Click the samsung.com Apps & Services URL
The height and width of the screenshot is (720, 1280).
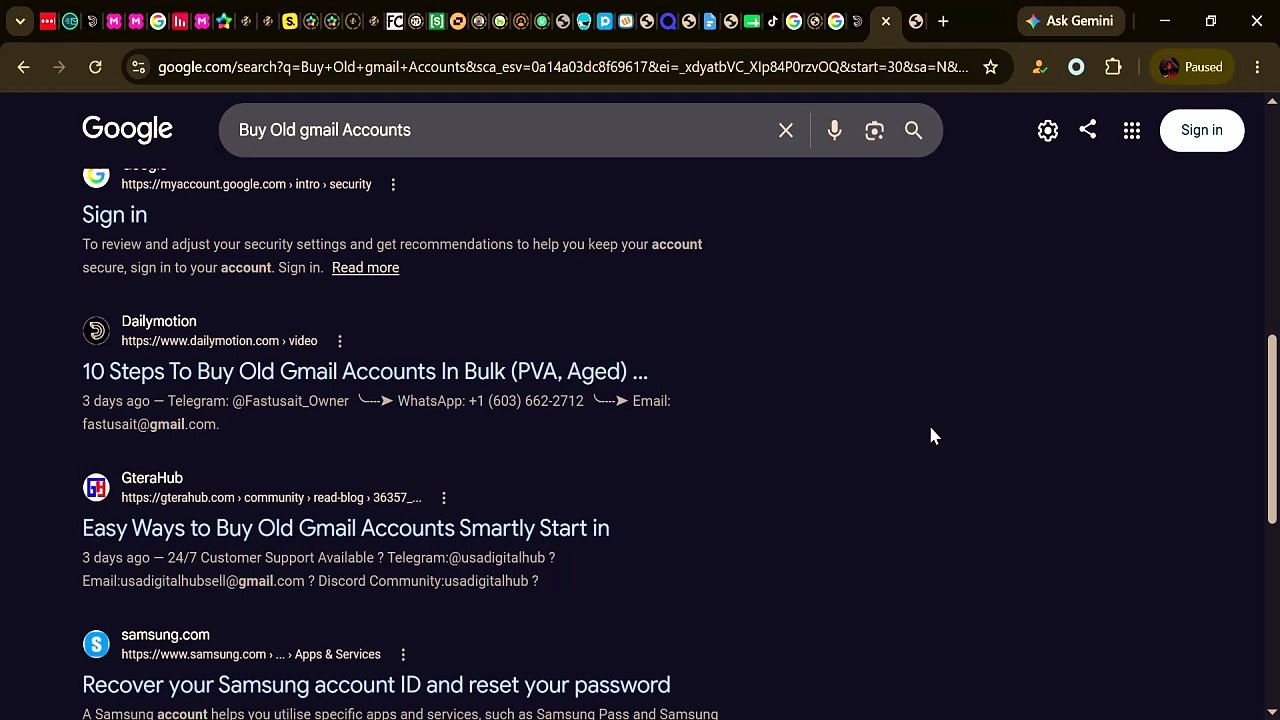tap(251, 655)
